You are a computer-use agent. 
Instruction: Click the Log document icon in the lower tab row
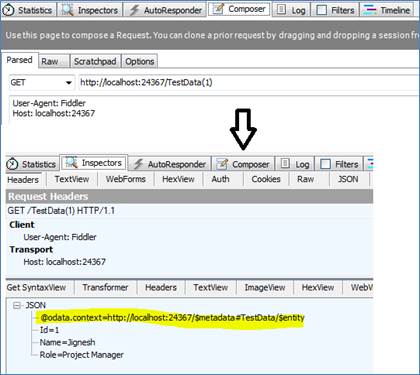coord(285,164)
